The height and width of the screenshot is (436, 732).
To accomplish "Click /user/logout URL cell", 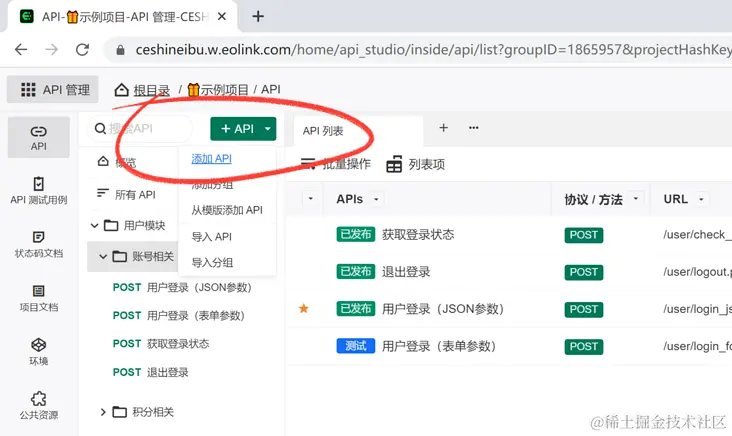I will click(697, 272).
